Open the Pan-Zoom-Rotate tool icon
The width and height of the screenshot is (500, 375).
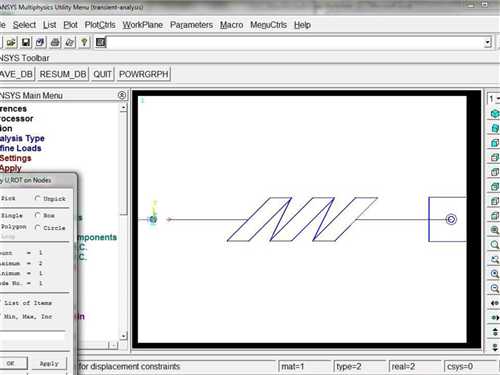pos(40,42)
